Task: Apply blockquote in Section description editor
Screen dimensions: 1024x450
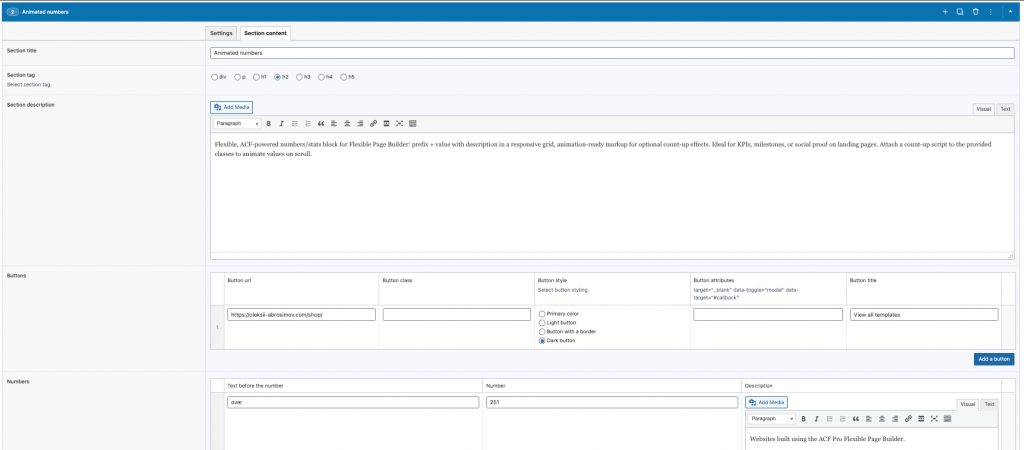Action: 321,123
